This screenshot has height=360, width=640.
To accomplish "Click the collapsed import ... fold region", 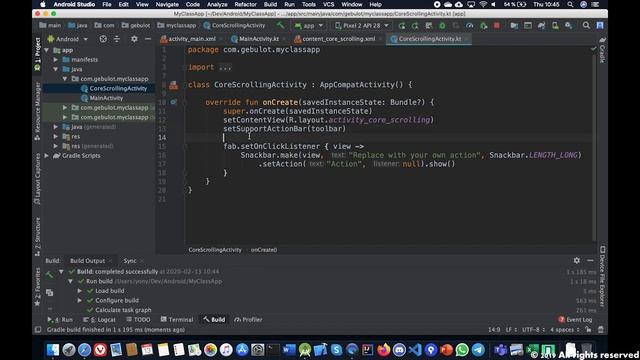I will [x=225, y=67].
